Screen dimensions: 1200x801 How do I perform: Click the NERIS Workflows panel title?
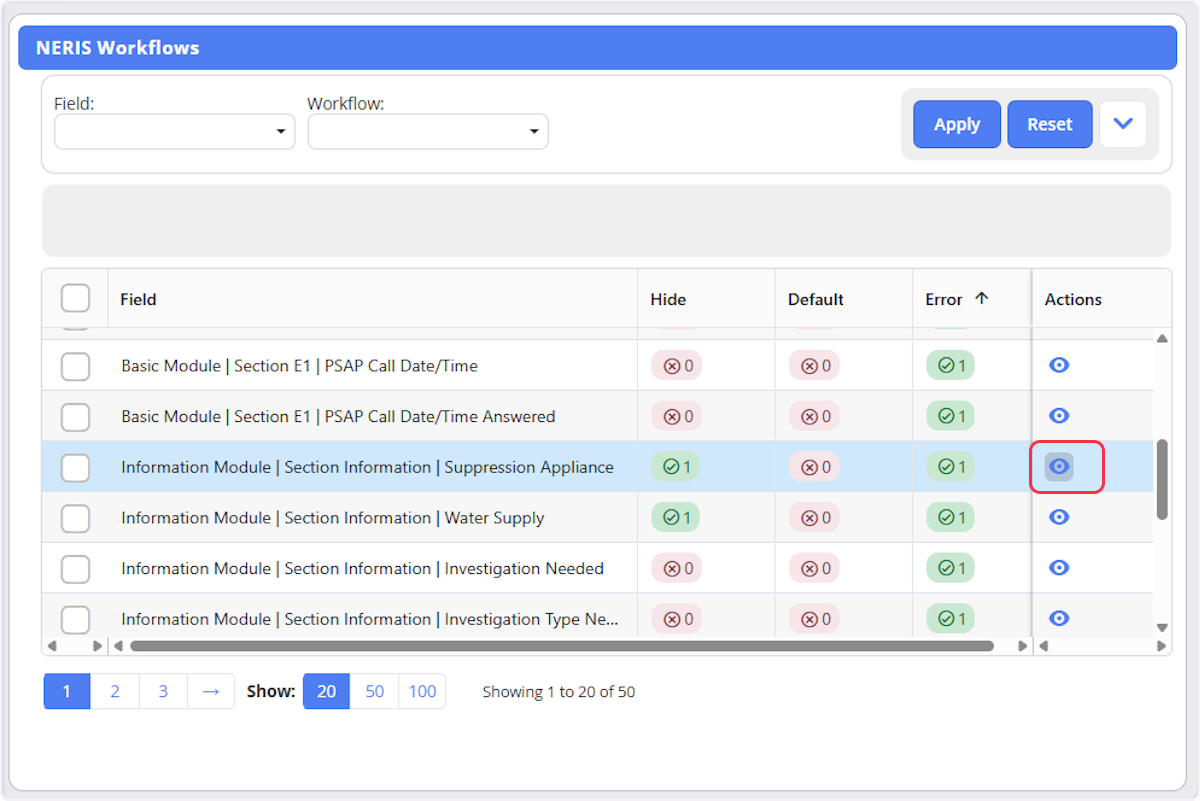pos(118,47)
